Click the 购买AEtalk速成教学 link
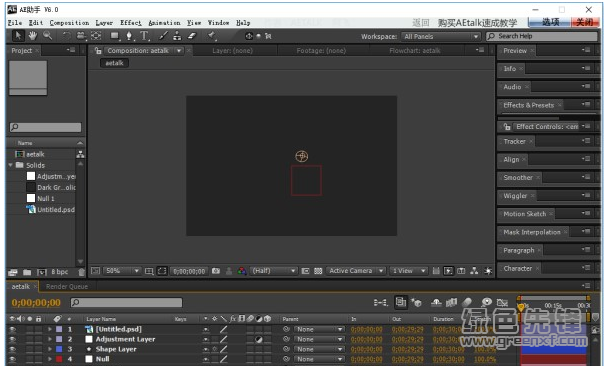 coord(478,23)
